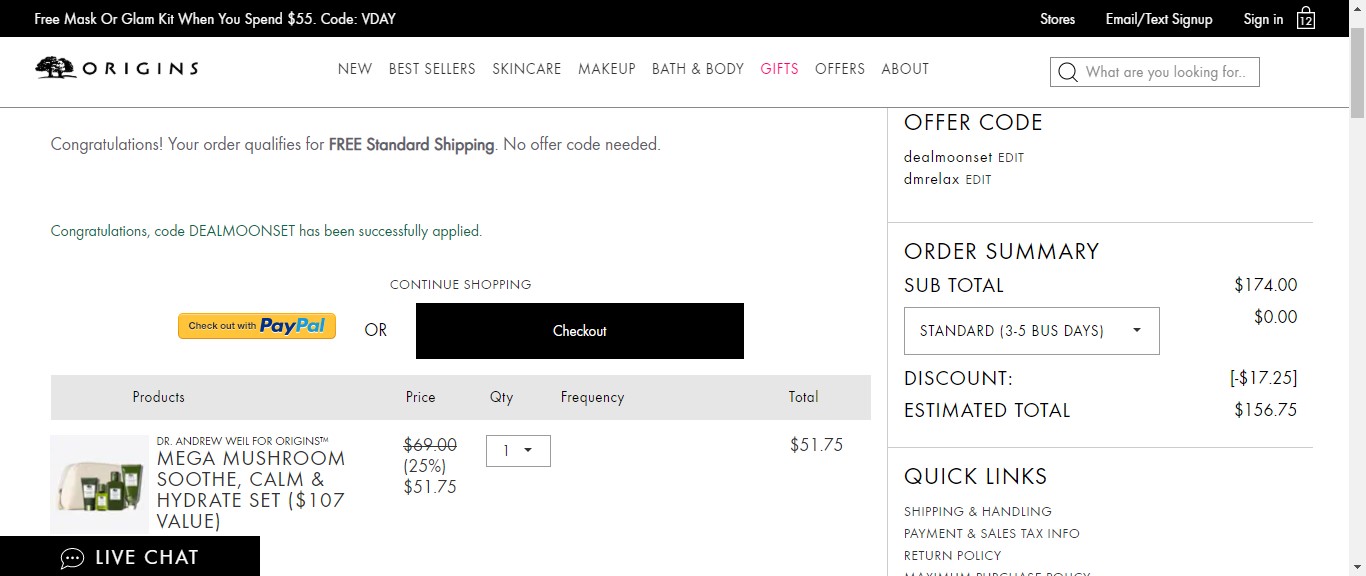Open the shopping bag icon
Screen dimensions: 1366x576
coord(1306,18)
